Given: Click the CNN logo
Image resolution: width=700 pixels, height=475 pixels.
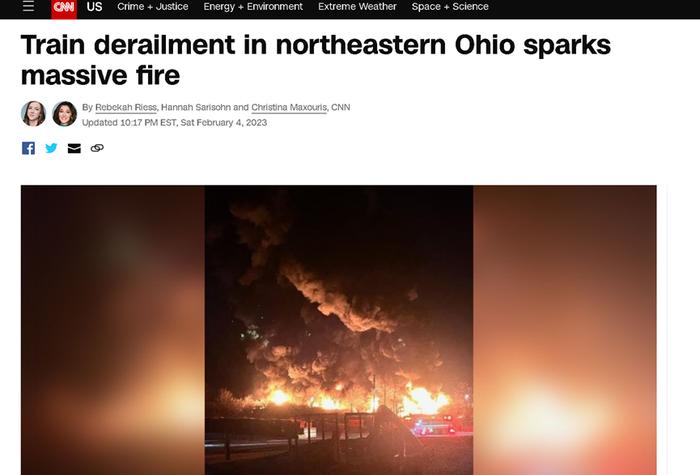Looking at the screenshot, I should coord(64,8).
